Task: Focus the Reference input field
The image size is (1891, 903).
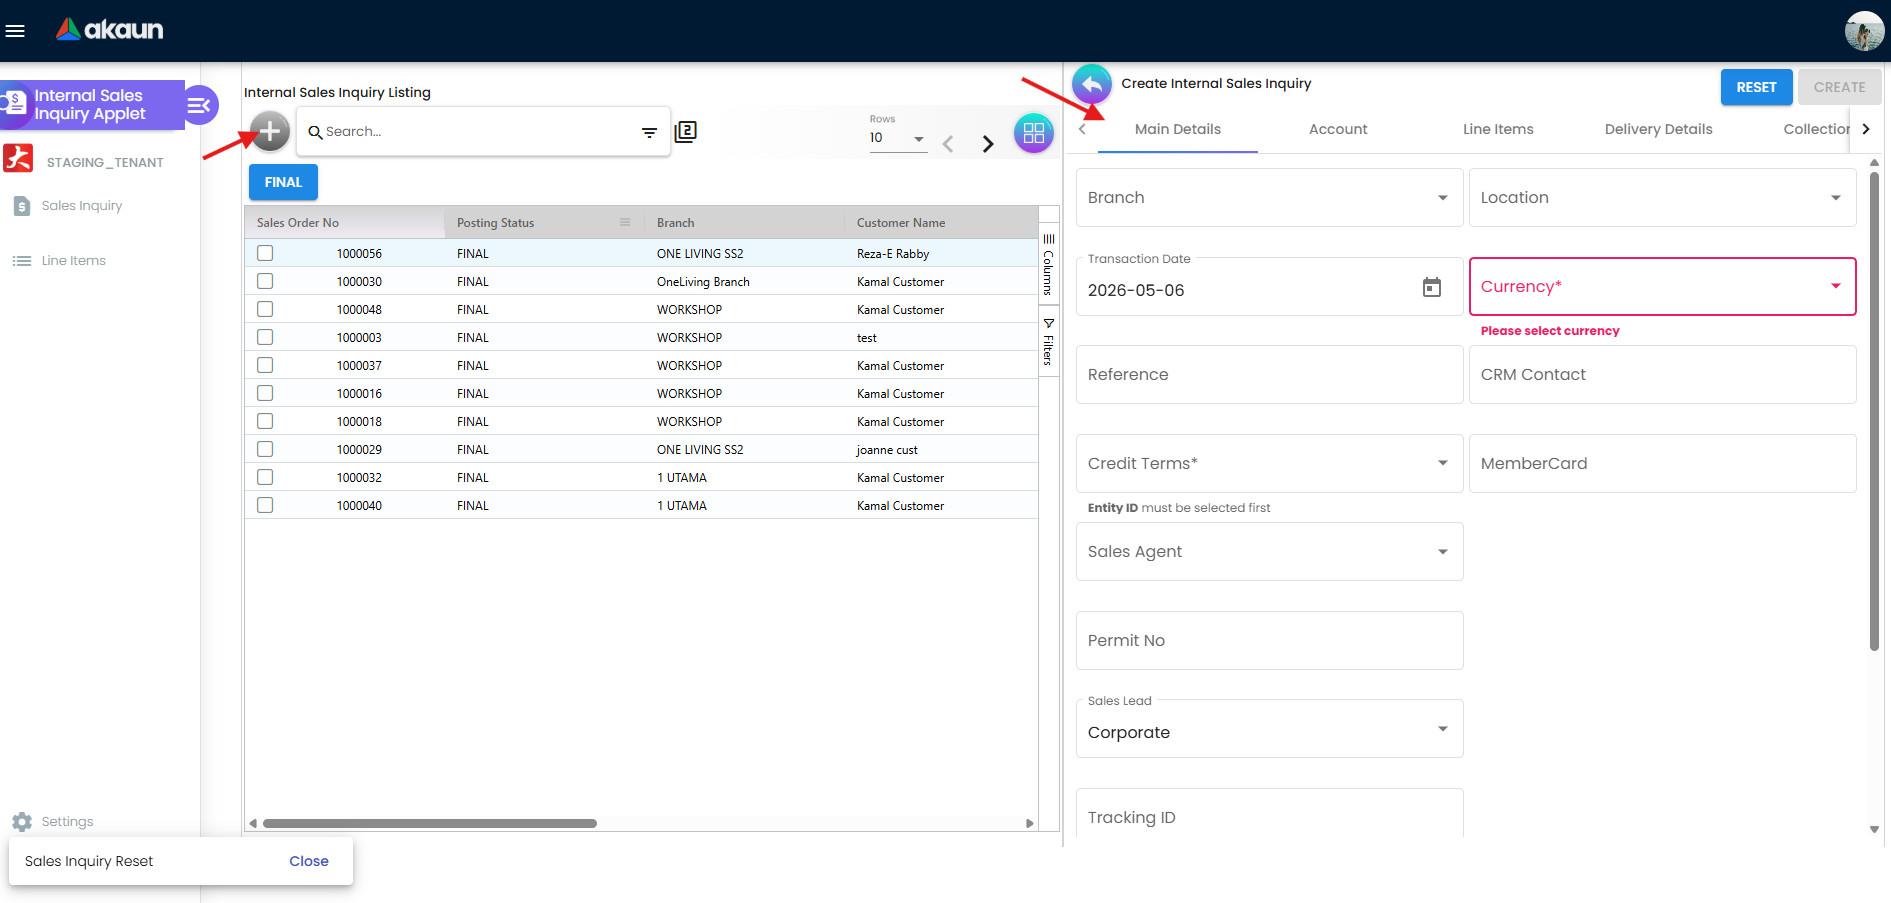Action: [x=1269, y=374]
